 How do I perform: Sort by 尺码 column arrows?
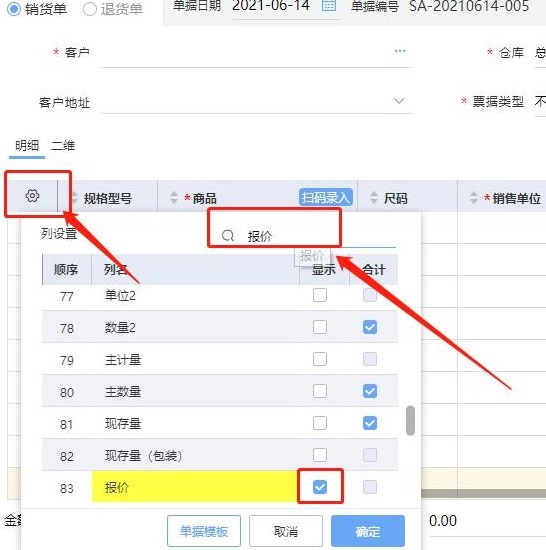pyautogui.click(x=374, y=197)
